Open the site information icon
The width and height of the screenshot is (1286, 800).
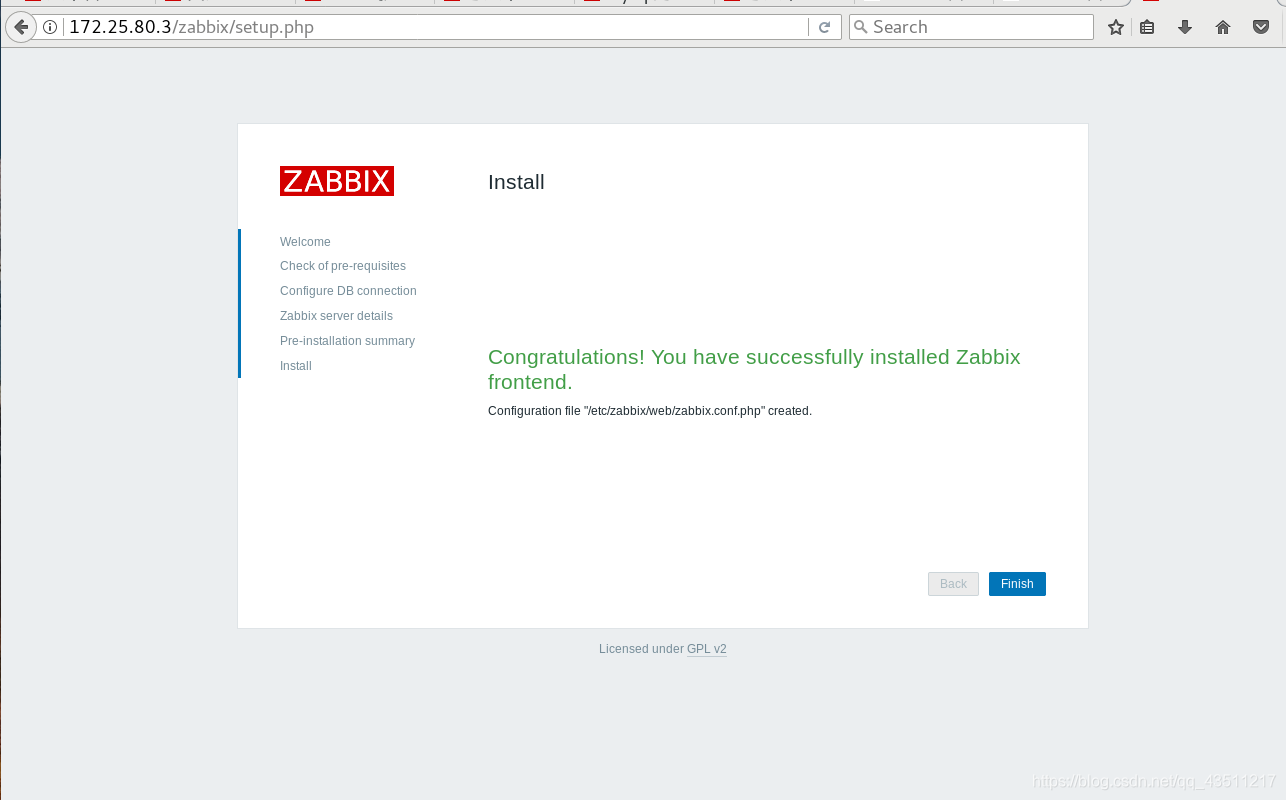pos(51,27)
